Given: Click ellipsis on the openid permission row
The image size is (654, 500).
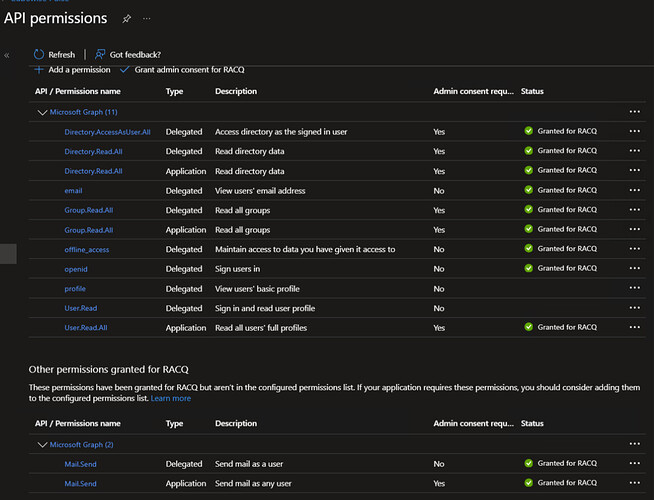Looking at the screenshot, I should 634,268.
